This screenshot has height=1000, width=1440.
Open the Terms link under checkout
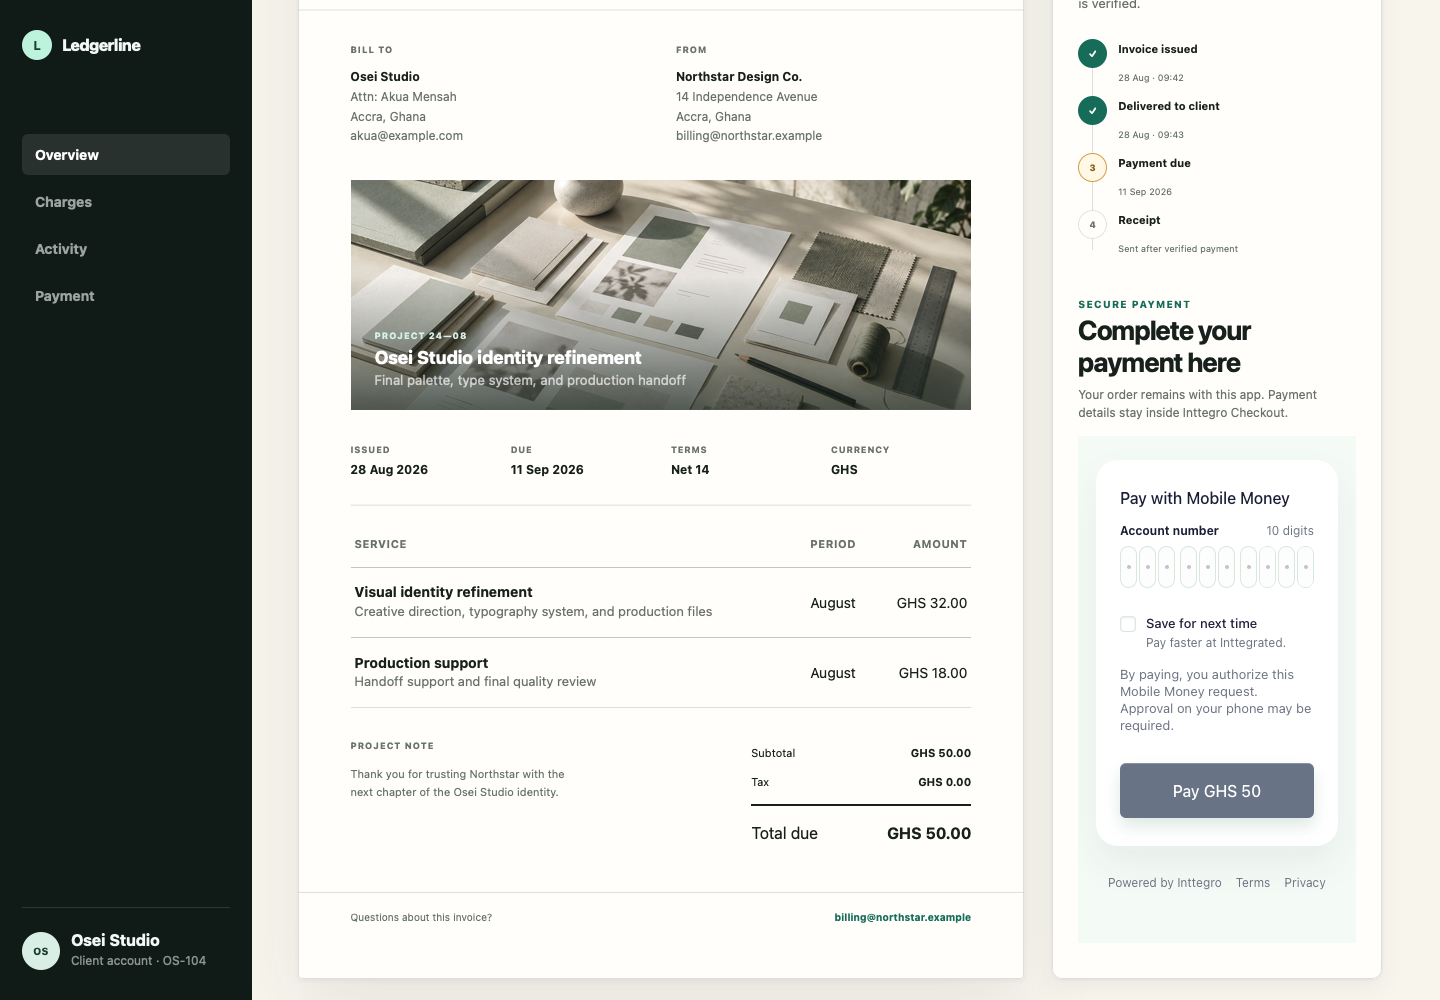click(x=1253, y=883)
